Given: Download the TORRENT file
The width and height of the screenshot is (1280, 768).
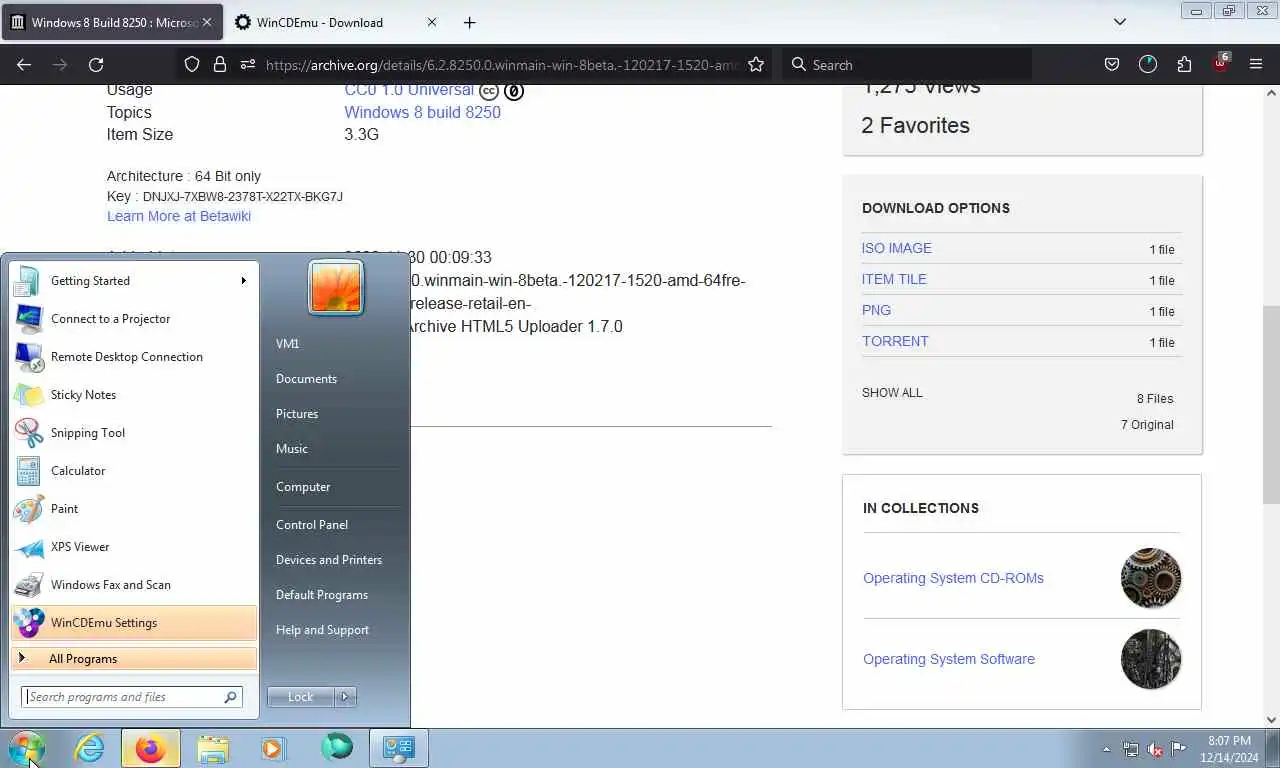Looking at the screenshot, I should tap(895, 341).
